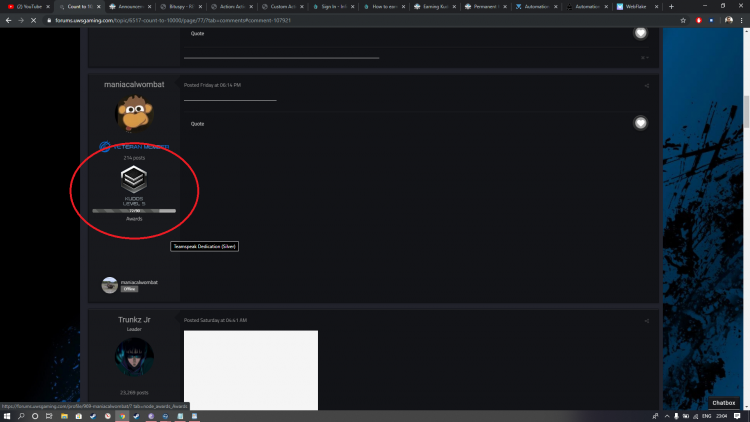Click share icon on maniacalwombat's post
The height and width of the screenshot is (422, 750).
coord(646,85)
